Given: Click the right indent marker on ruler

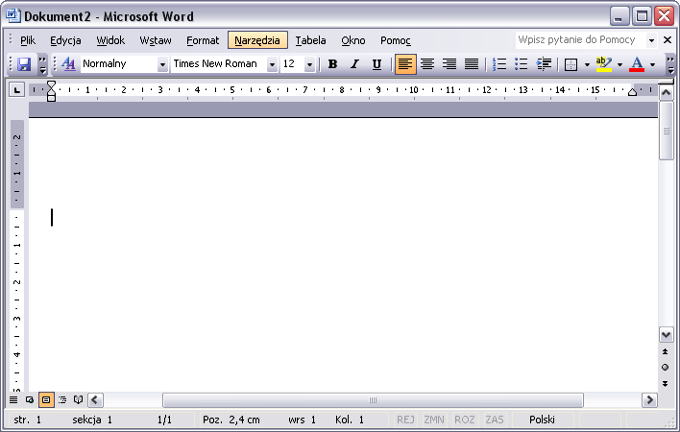Looking at the screenshot, I should click(x=632, y=91).
